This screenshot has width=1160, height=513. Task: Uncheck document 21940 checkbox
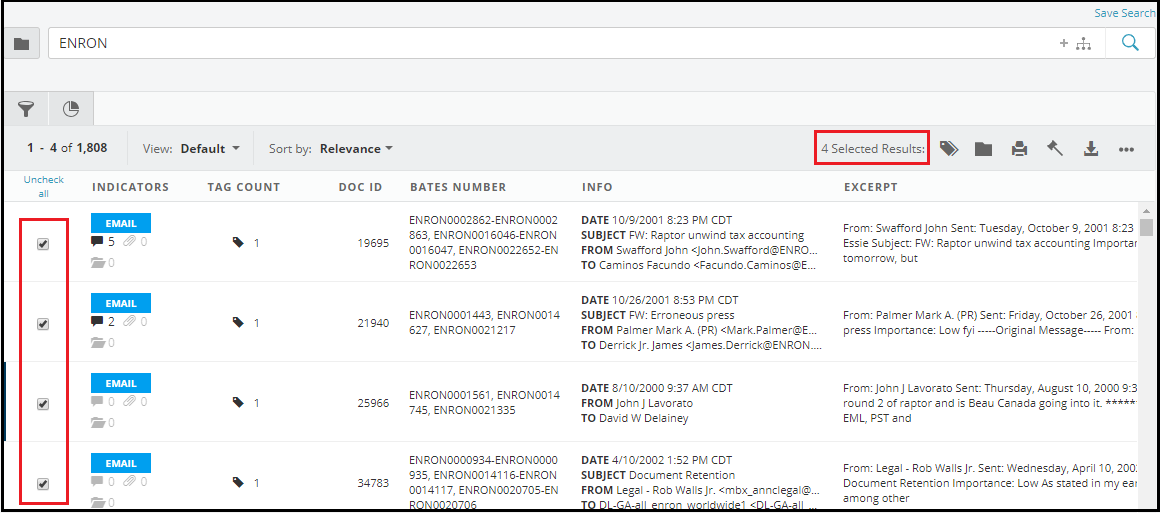click(43, 324)
